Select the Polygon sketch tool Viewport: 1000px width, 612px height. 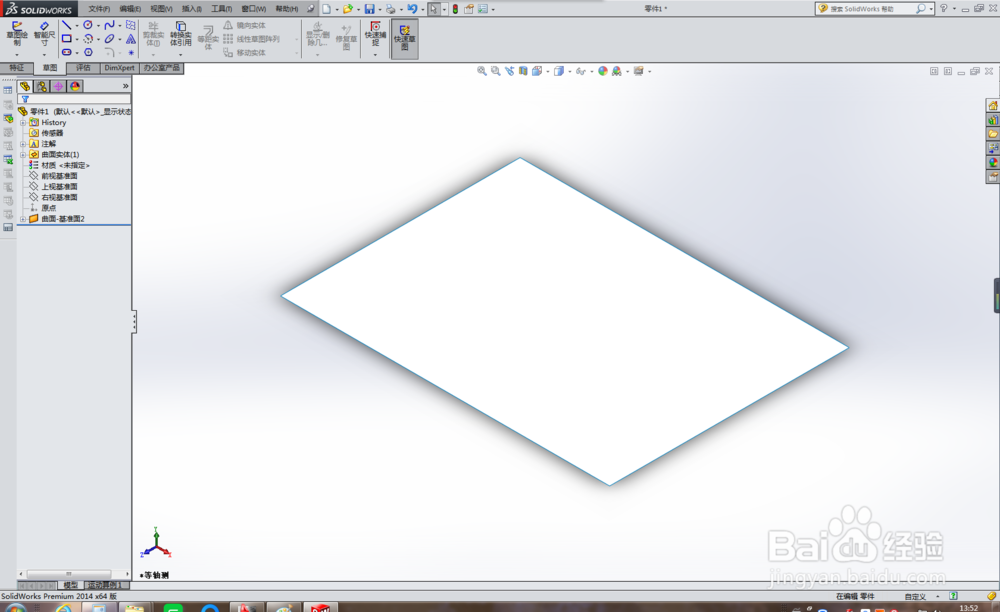click(88, 52)
